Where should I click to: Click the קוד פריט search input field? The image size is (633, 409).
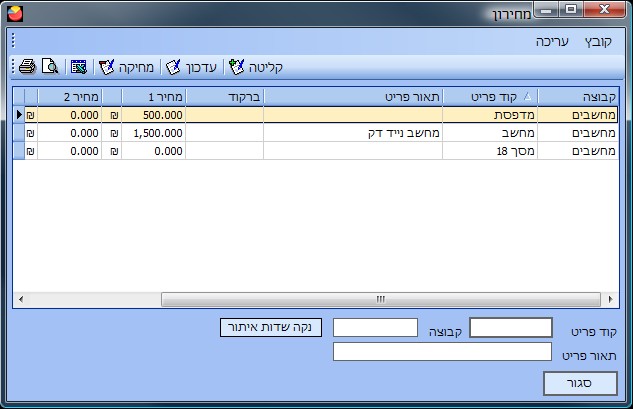pyautogui.click(x=510, y=328)
